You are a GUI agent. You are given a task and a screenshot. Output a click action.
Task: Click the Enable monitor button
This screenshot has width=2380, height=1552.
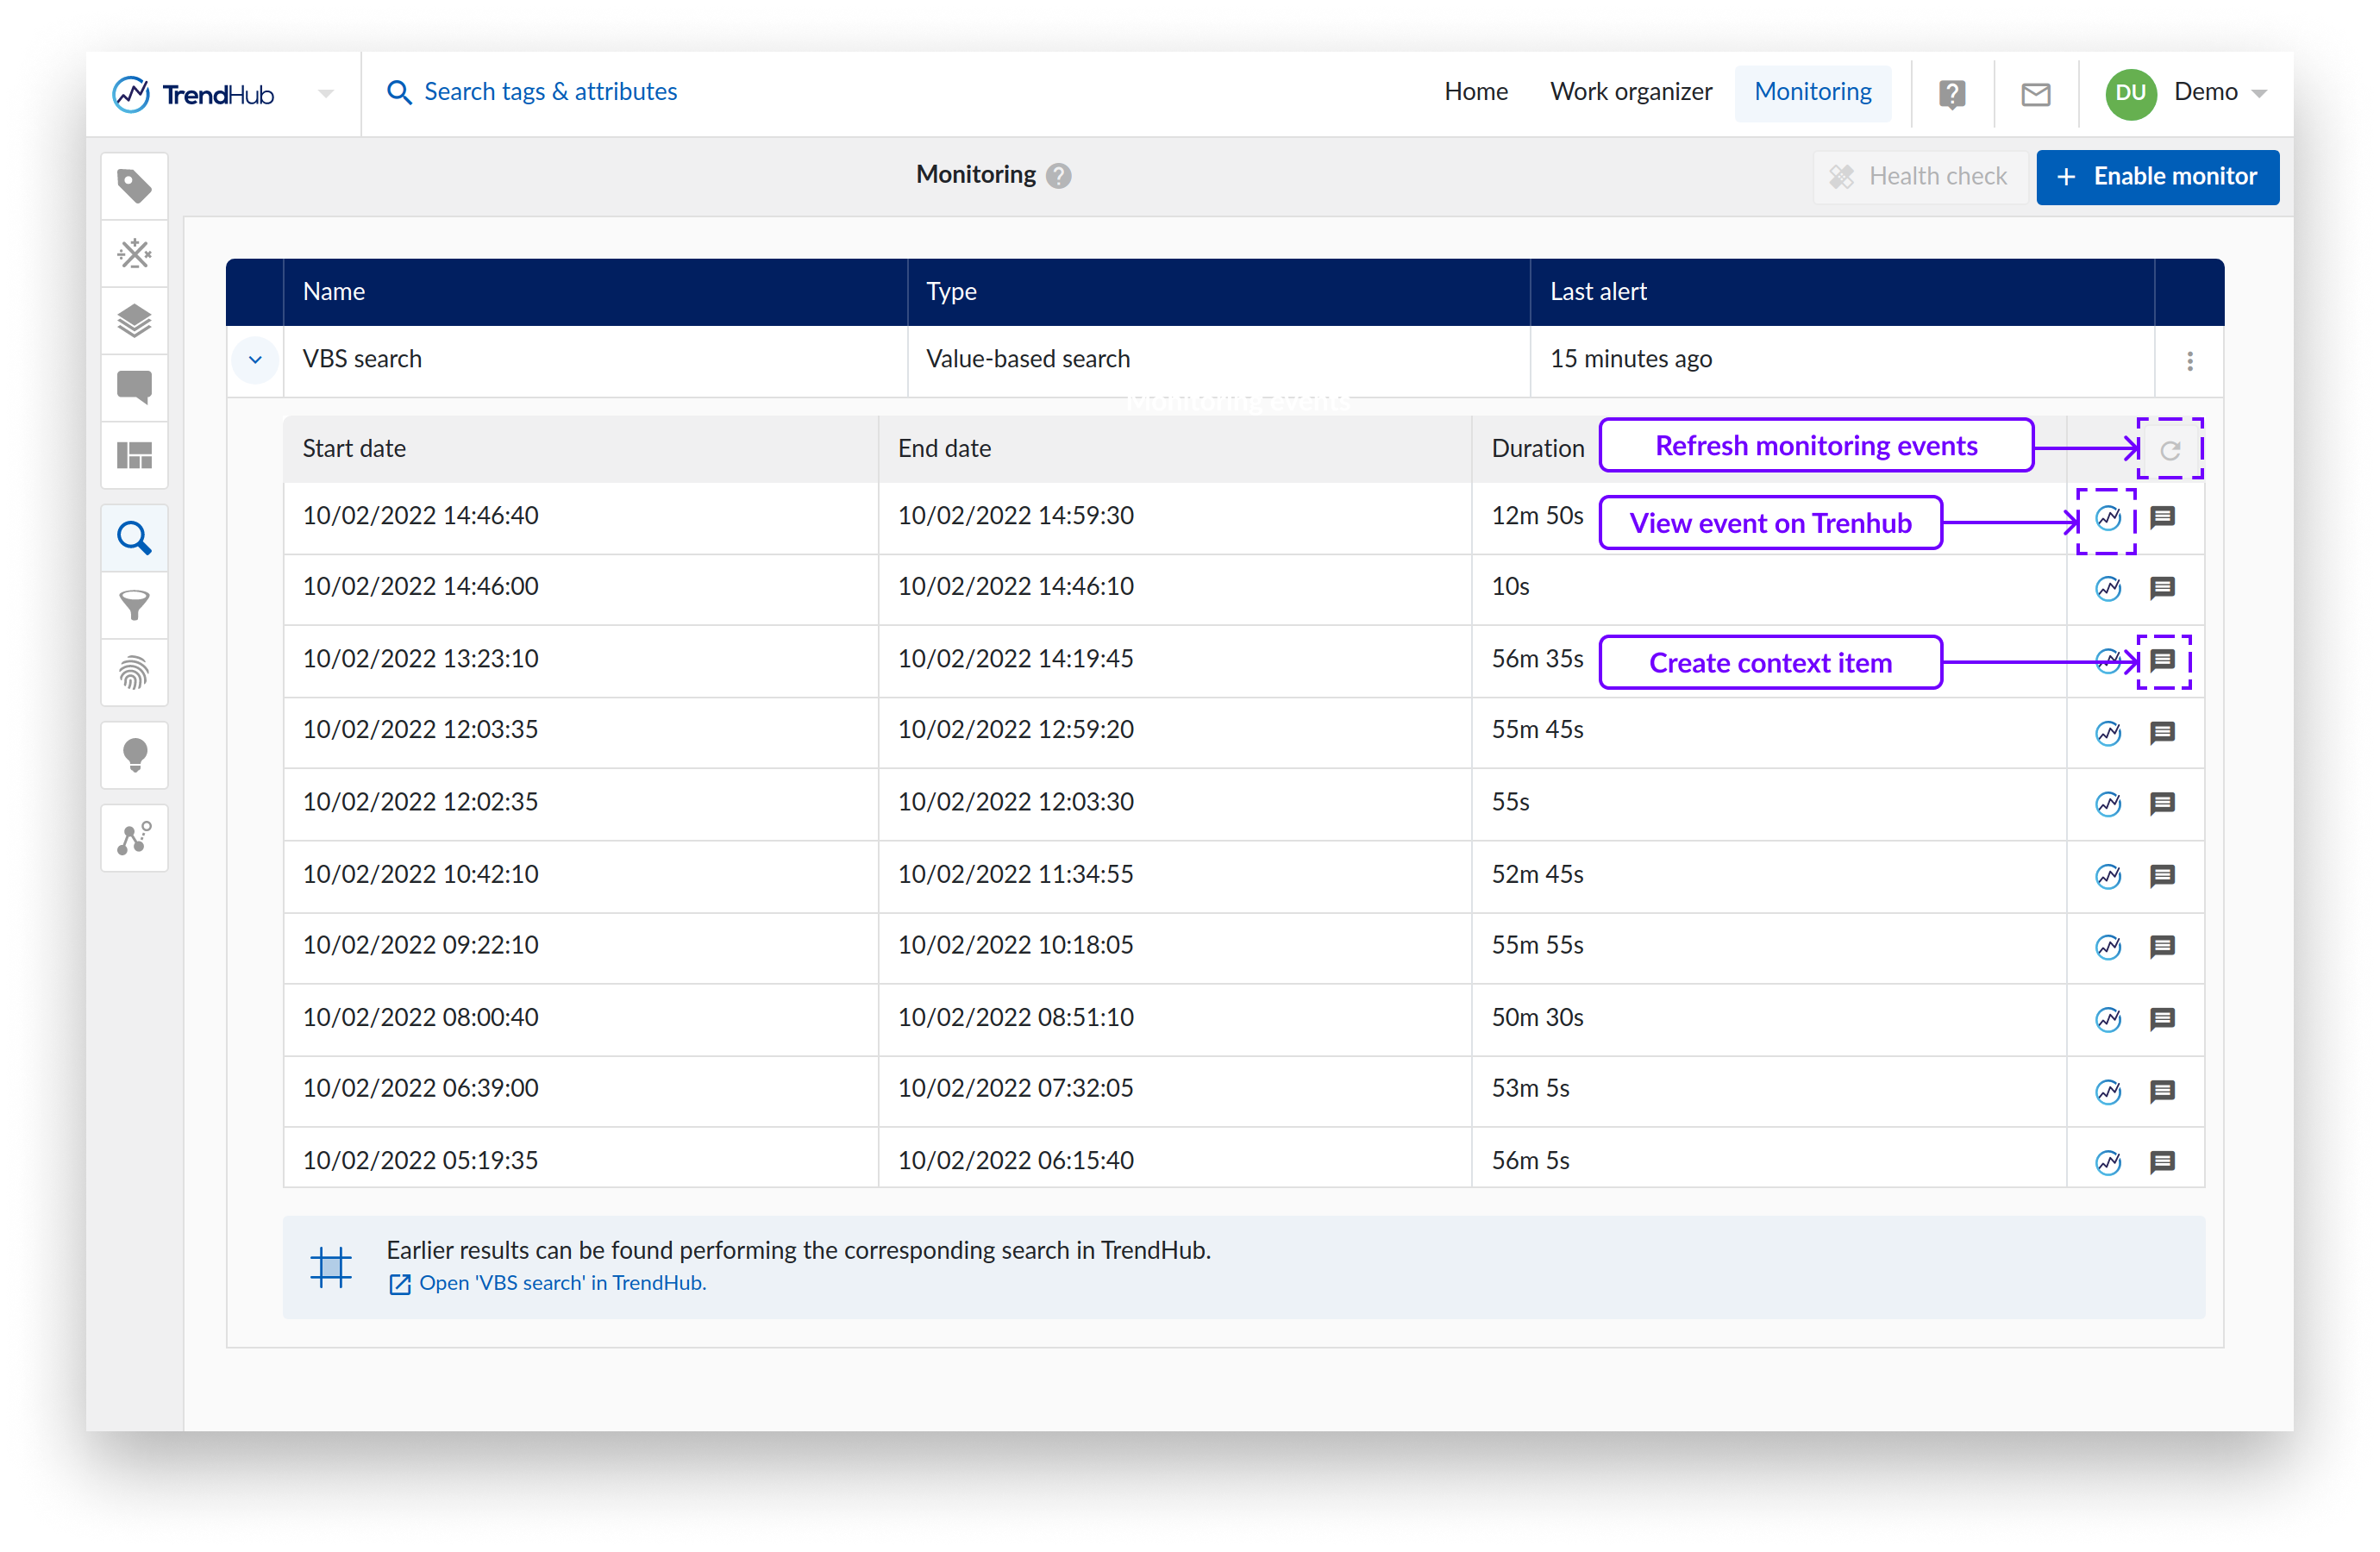[2157, 177]
